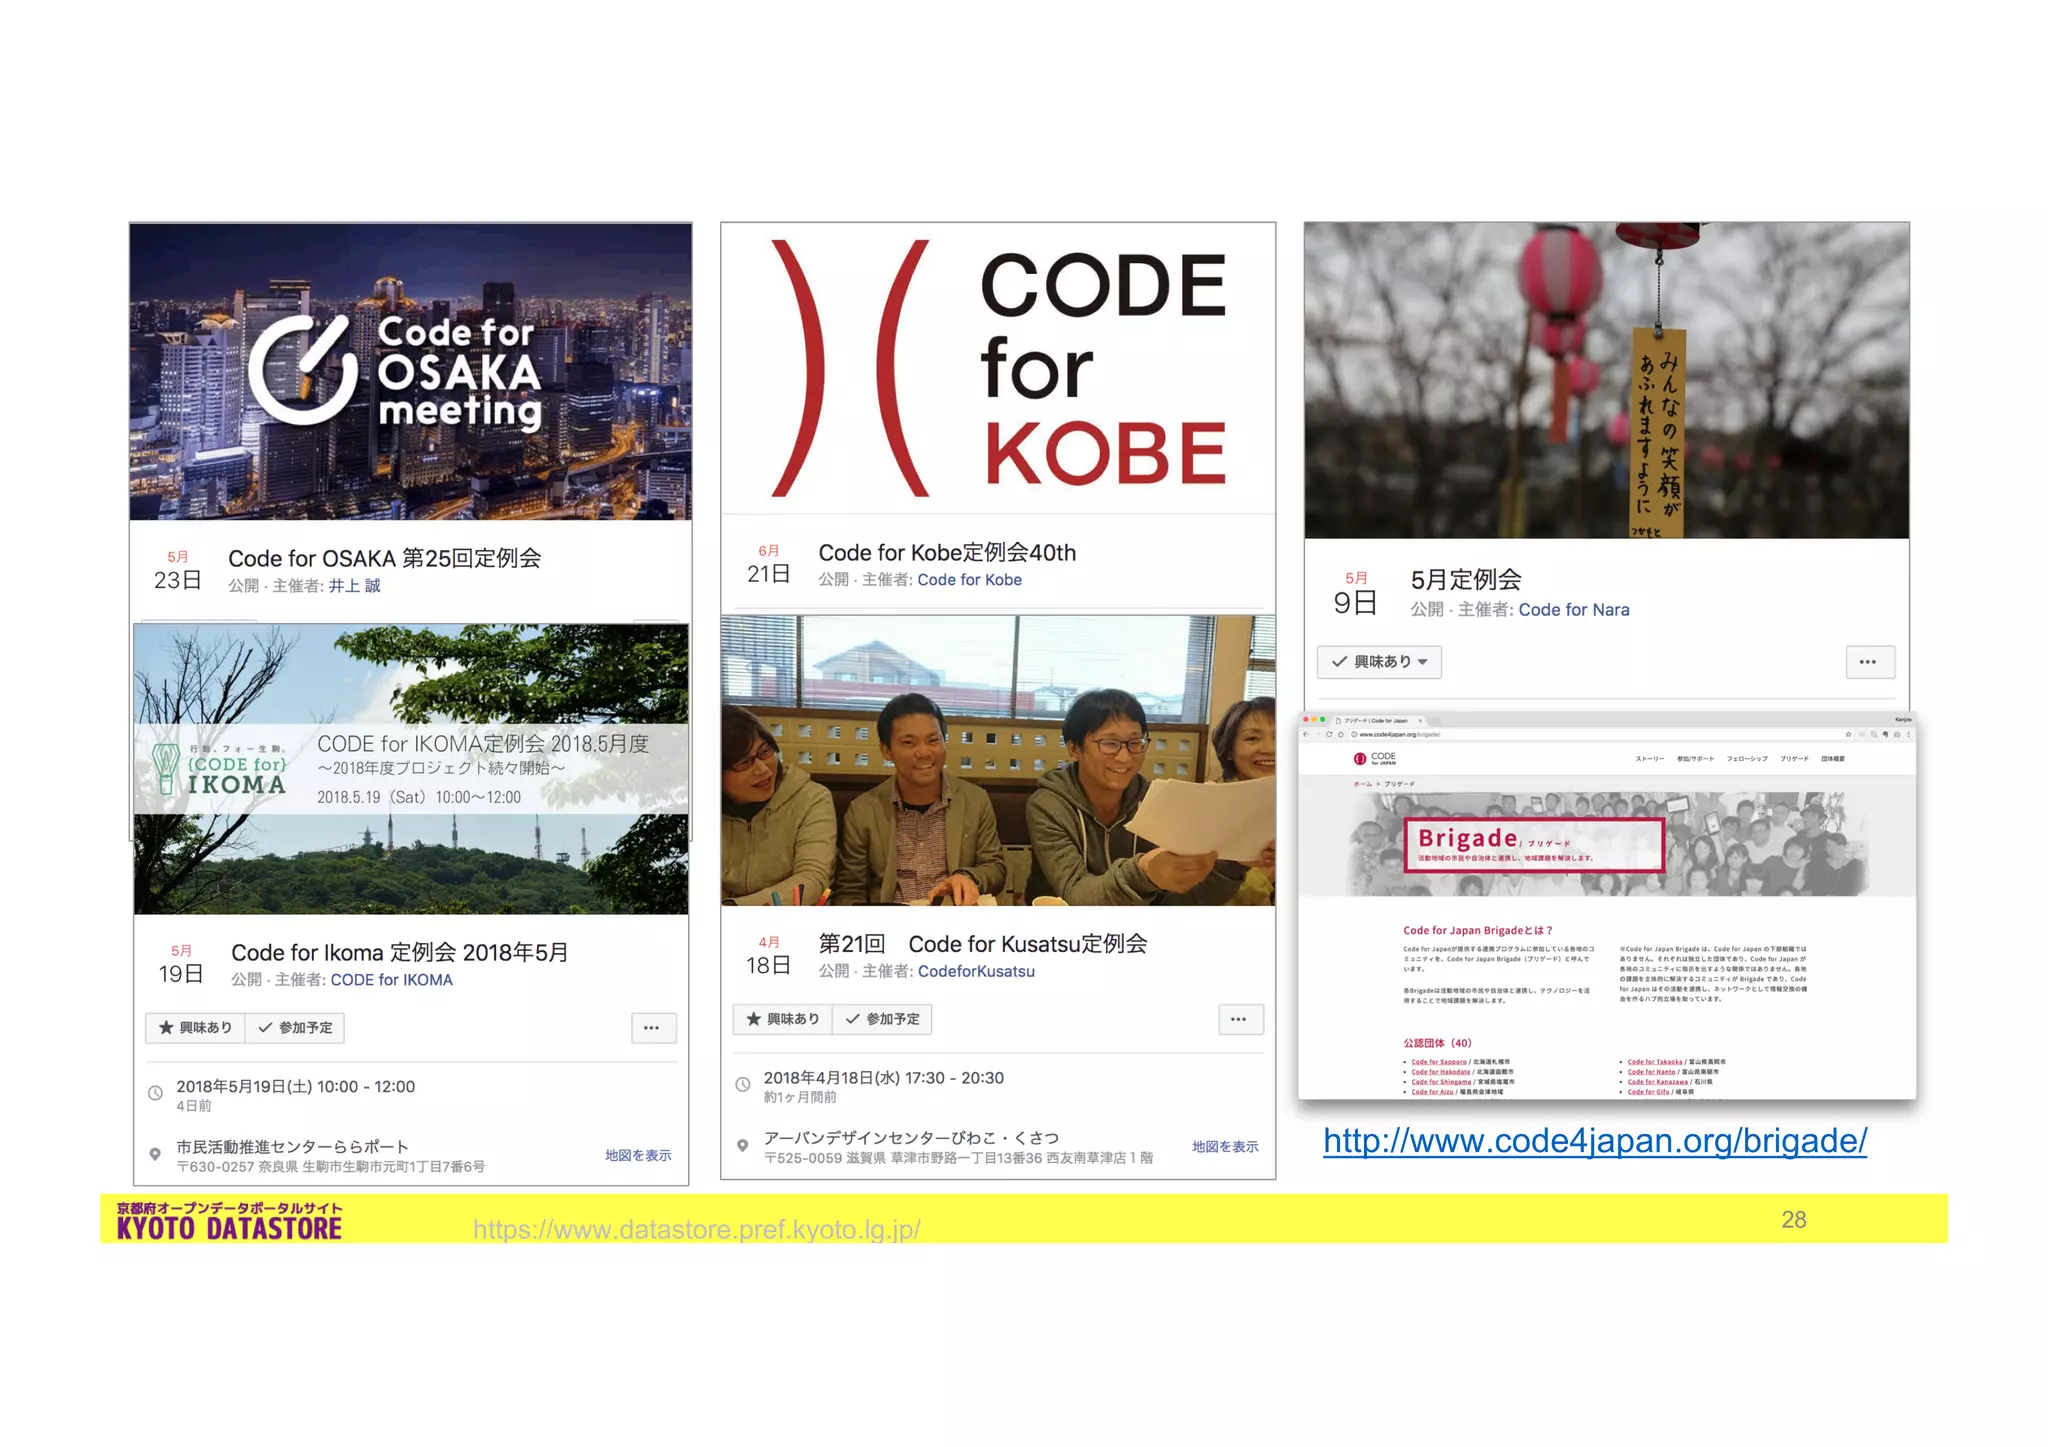
Task: Open the 参加/サポート menu item
Action: click(x=1695, y=759)
